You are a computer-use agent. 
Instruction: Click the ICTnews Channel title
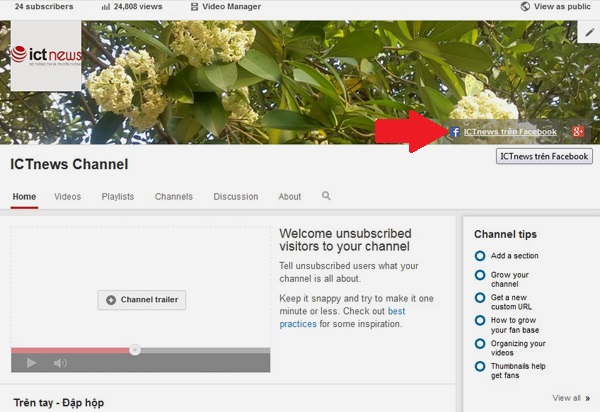(x=69, y=164)
